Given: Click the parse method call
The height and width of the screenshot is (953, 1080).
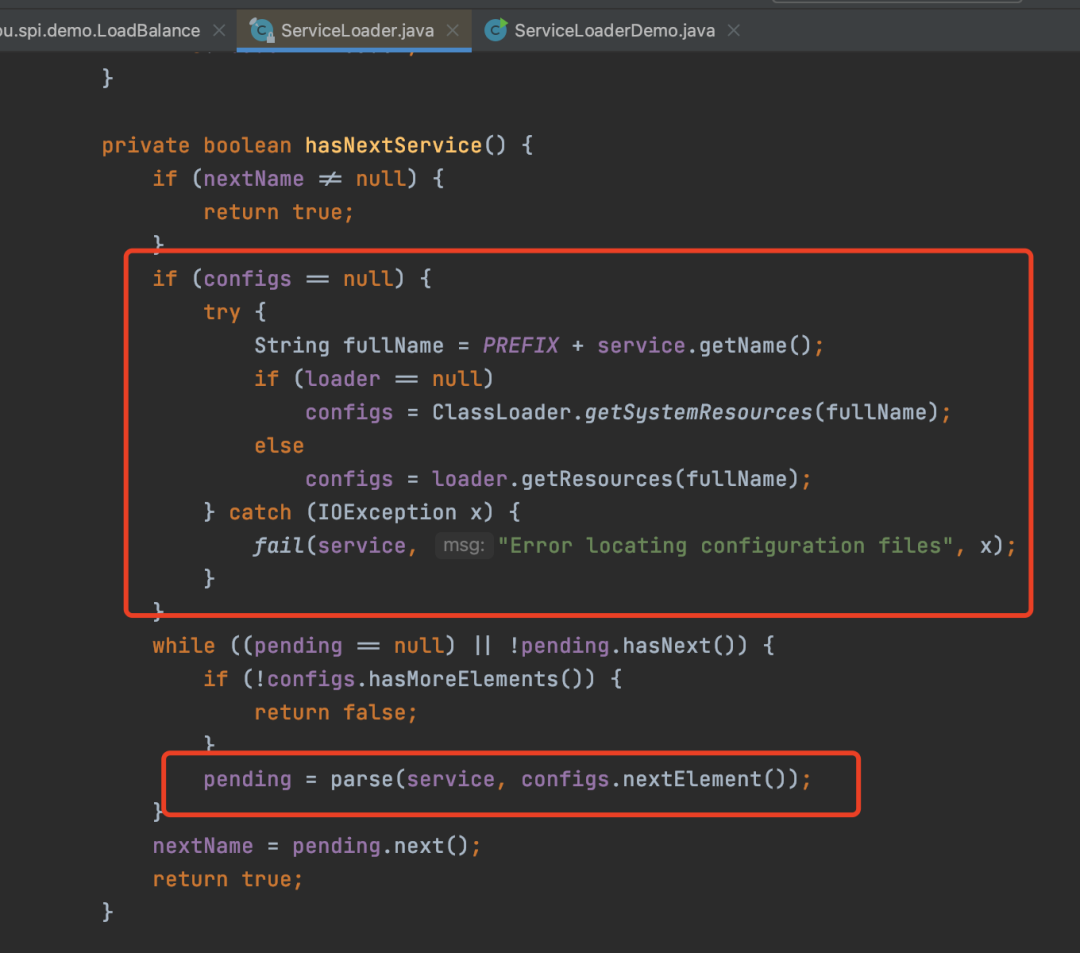Looking at the screenshot, I should pyautogui.click(x=362, y=779).
